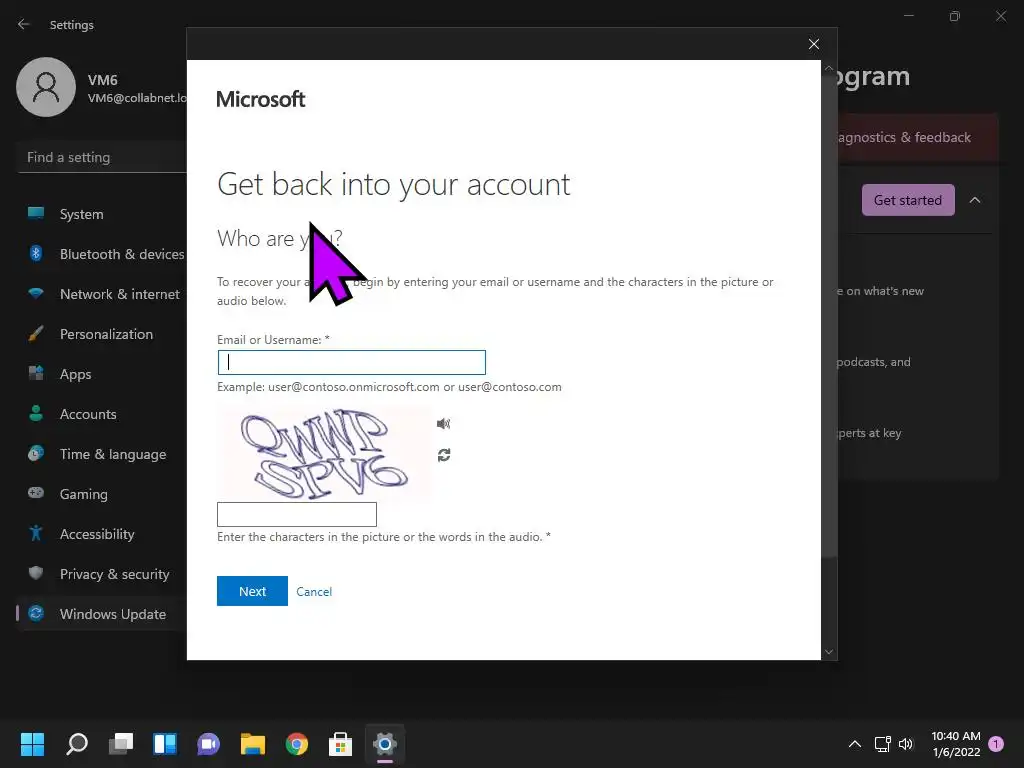Click the Email or Username field
1024x768 pixels.
[351, 362]
